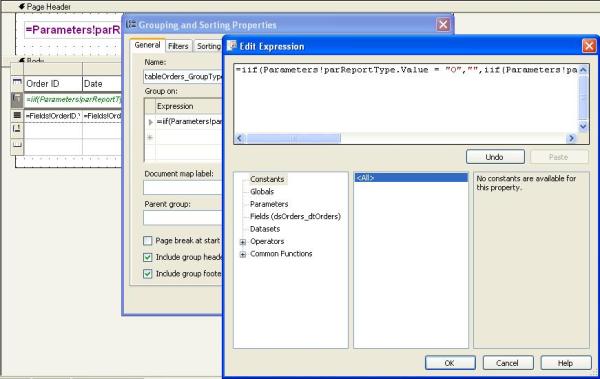Click the table header row handle icon
Viewport: 600px width, 379px height.
click(17, 82)
